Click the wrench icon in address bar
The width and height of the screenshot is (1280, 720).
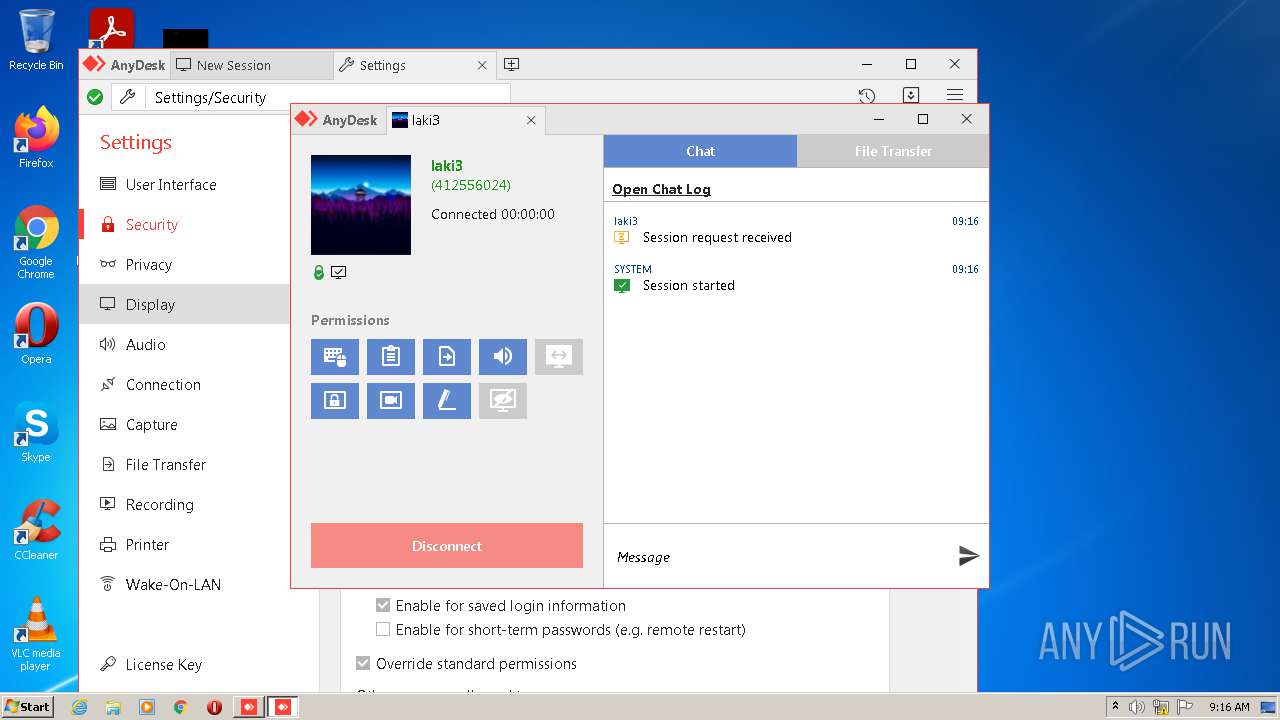click(127, 97)
